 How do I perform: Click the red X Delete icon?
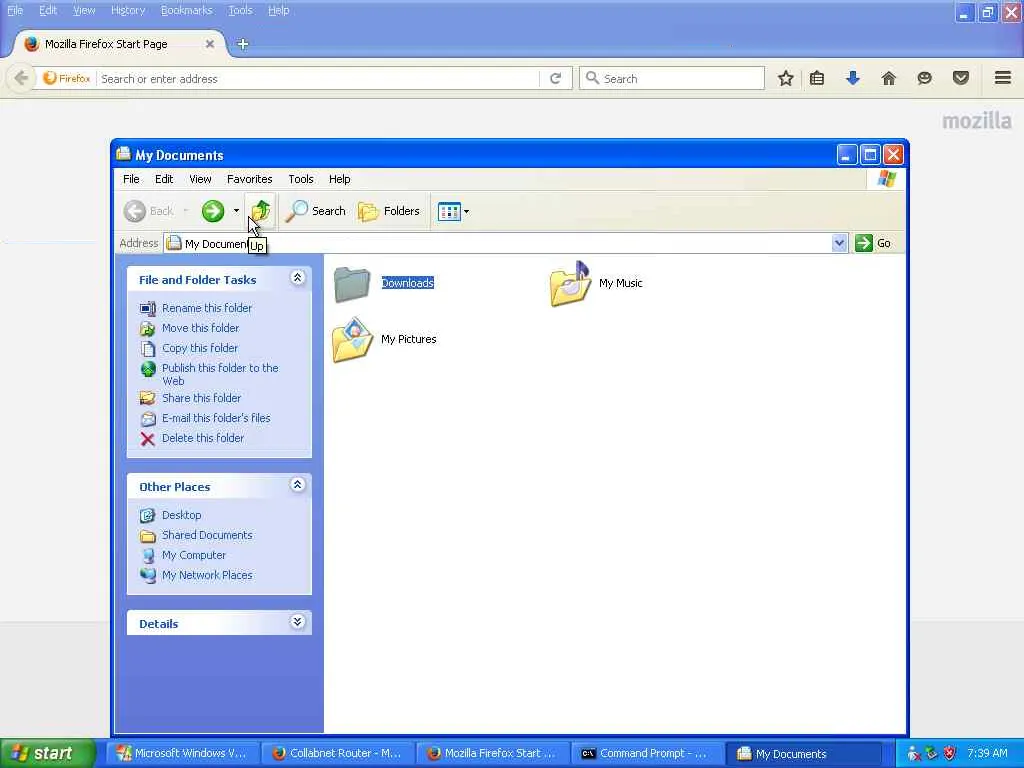click(x=148, y=439)
